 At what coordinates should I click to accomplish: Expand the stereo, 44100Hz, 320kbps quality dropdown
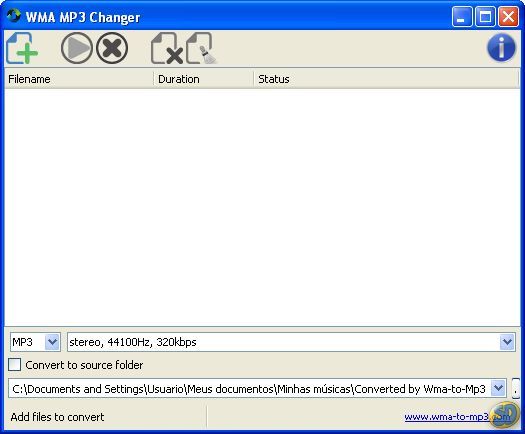[x=507, y=342]
